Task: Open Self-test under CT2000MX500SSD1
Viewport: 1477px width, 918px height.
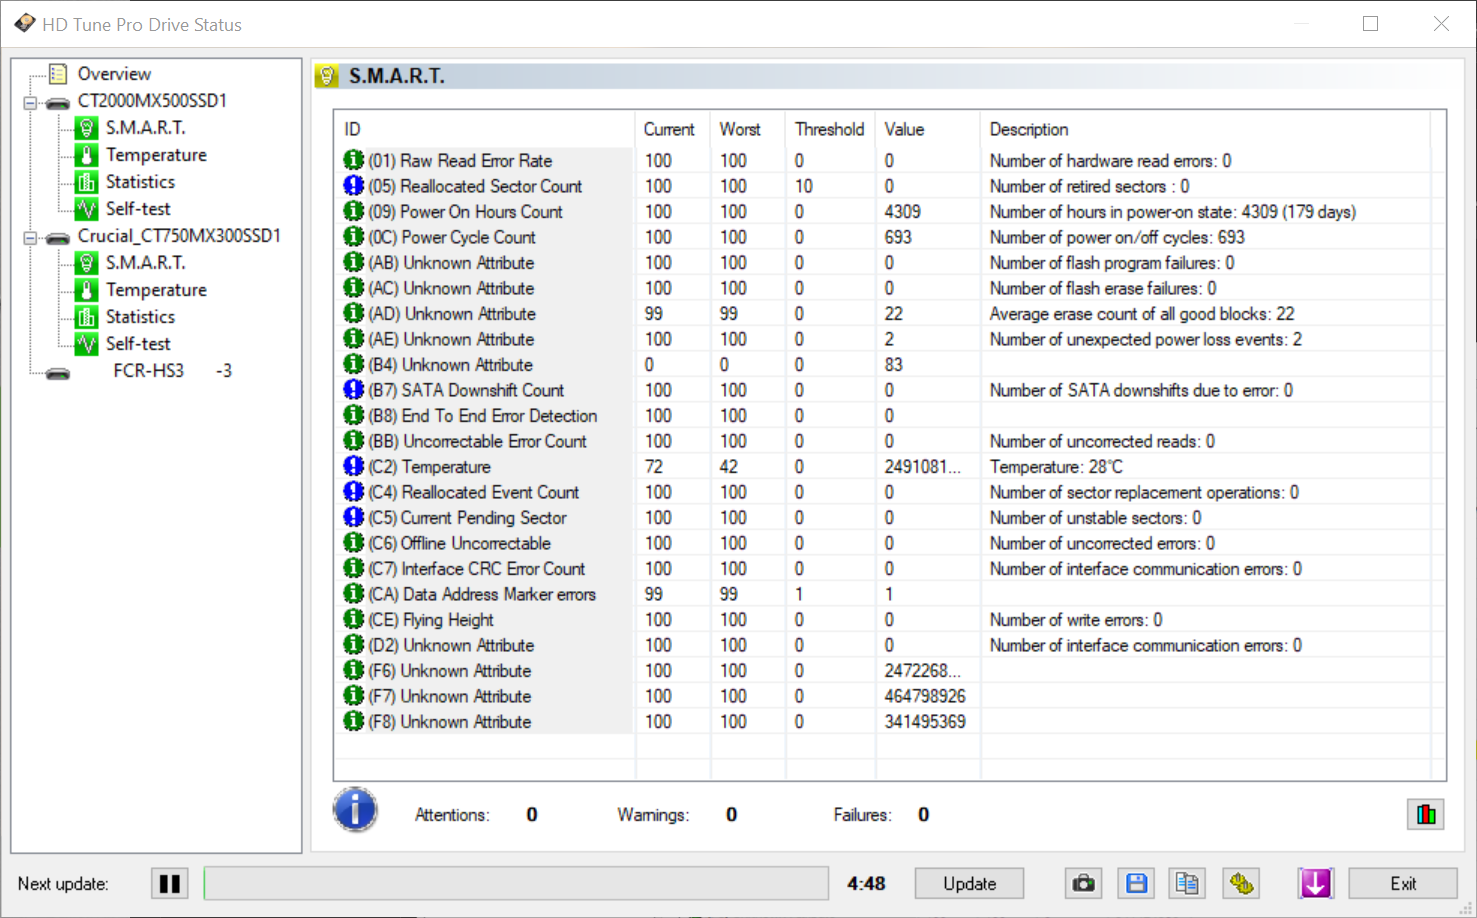Action: pyautogui.click(x=138, y=209)
